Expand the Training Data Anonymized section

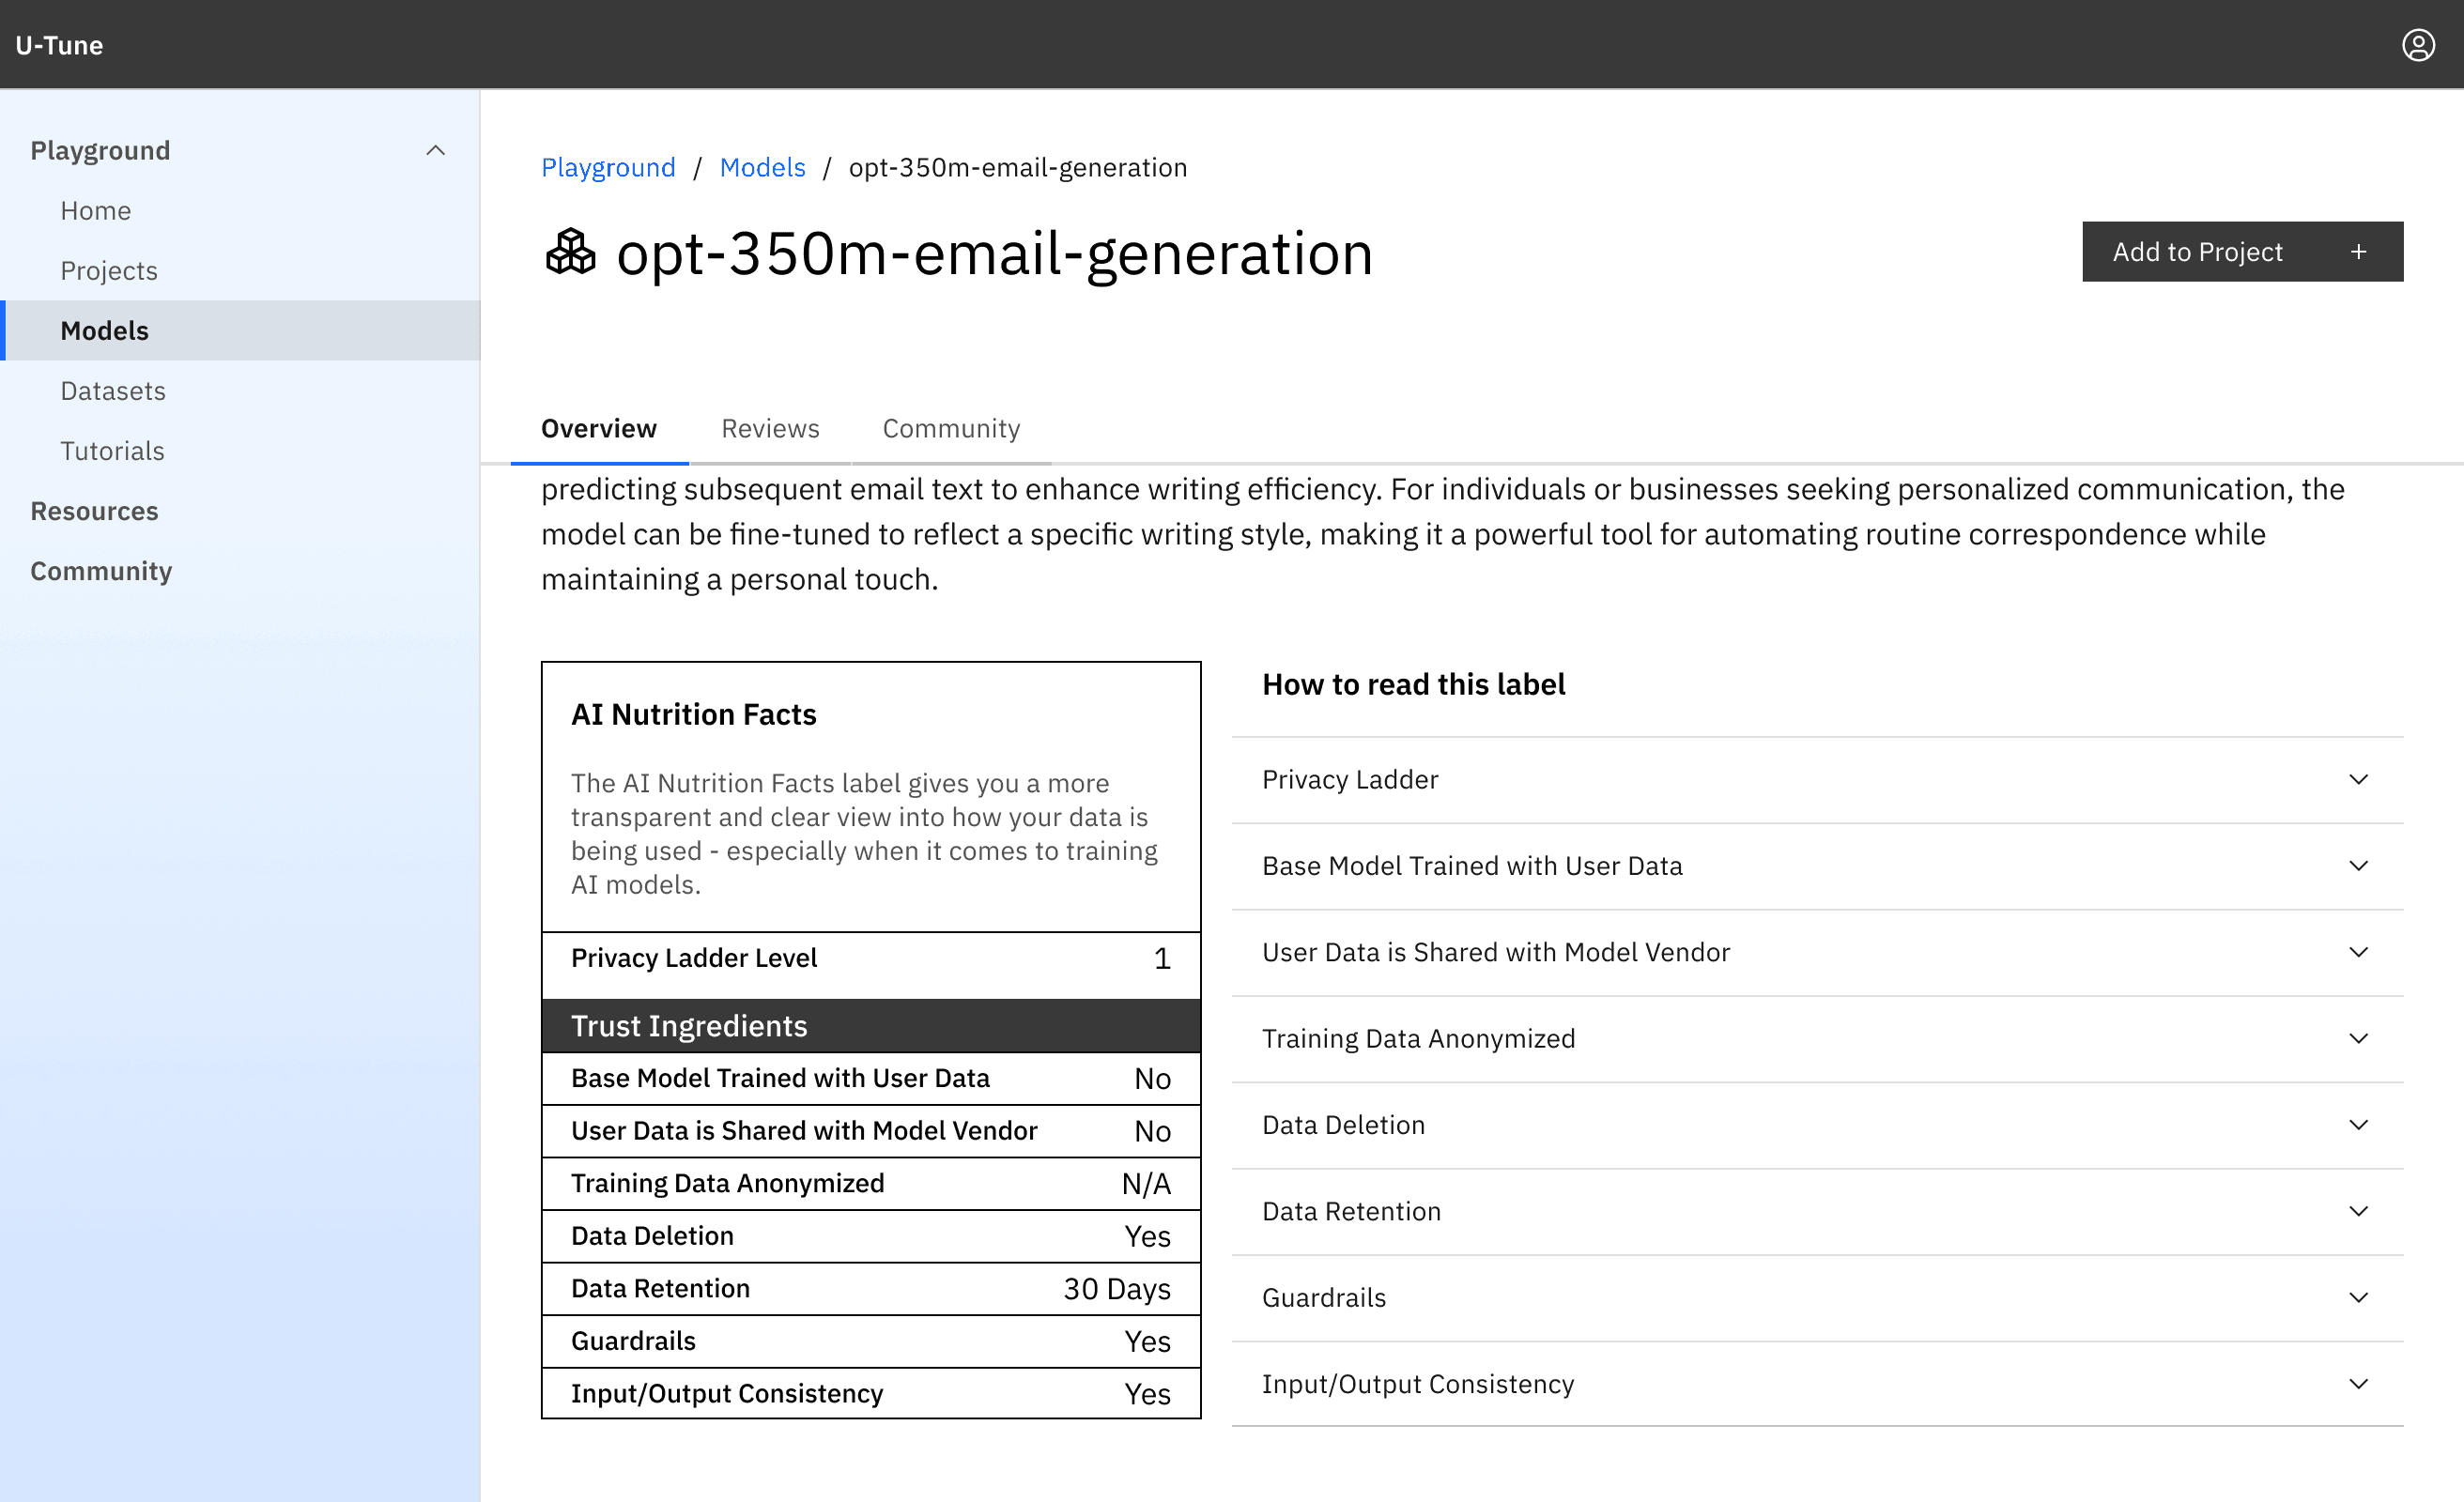click(1816, 1039)
